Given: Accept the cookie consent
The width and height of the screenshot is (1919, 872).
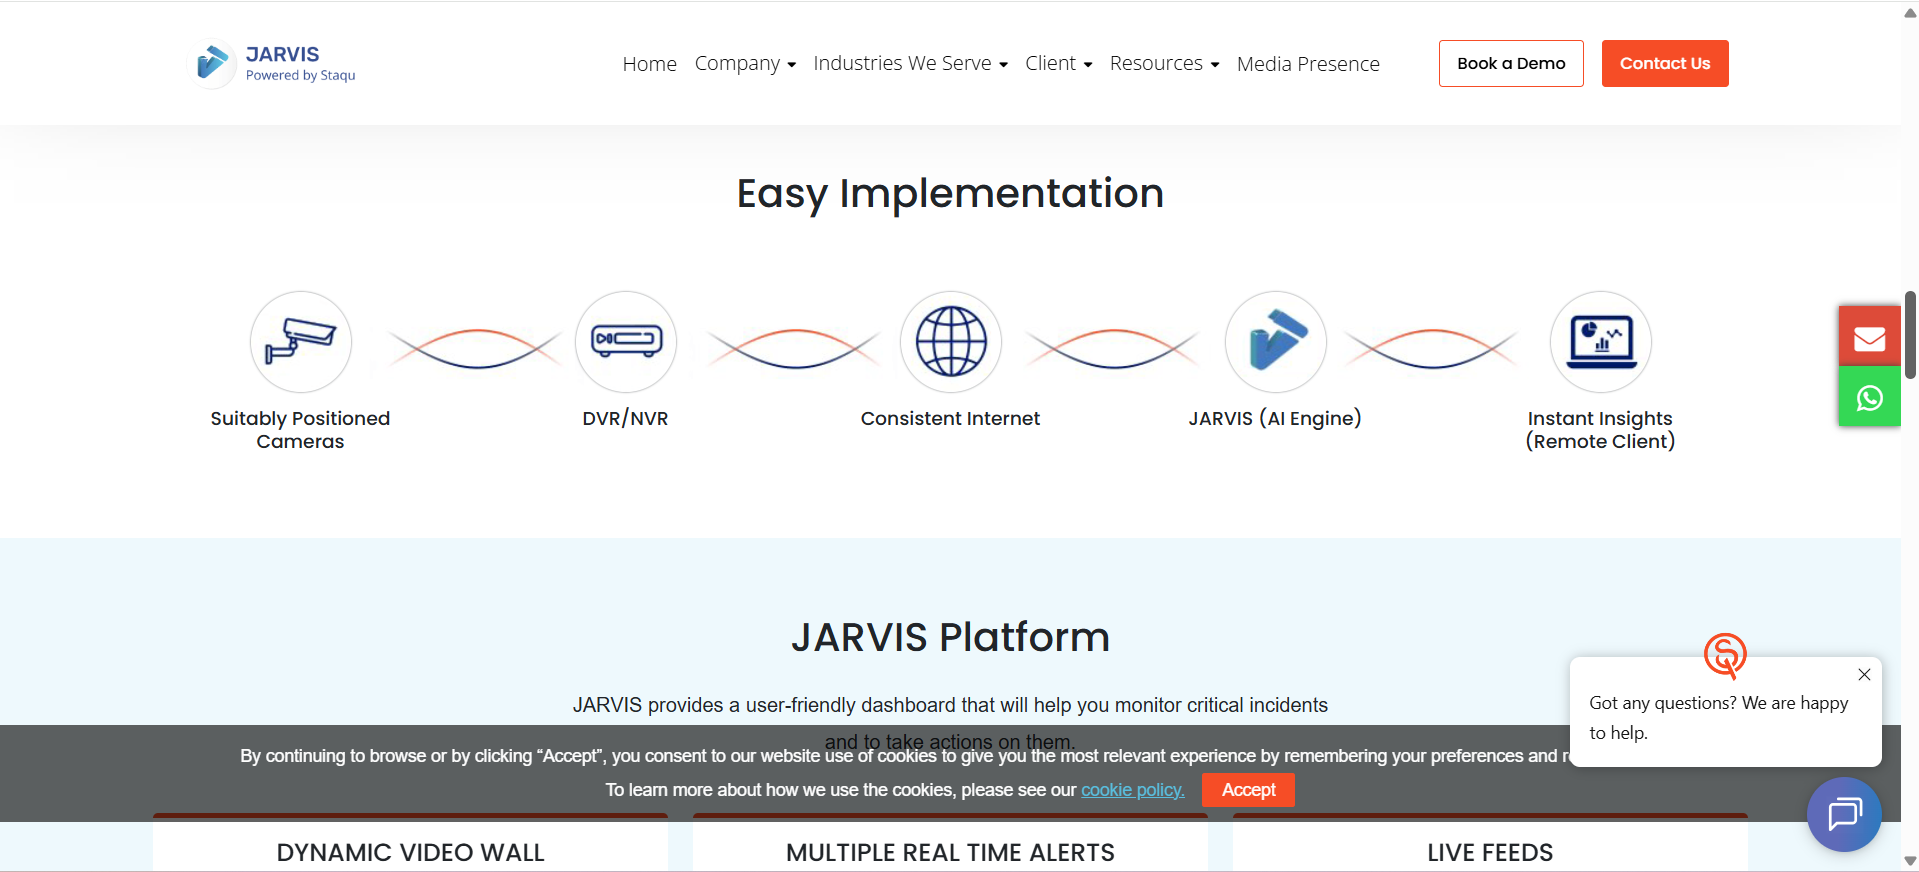Looking at the screenshot, I should click(x=1248, y=790).
